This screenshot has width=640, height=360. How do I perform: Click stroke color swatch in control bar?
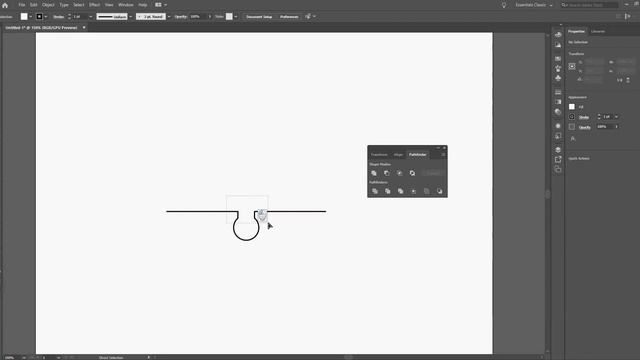39,16
